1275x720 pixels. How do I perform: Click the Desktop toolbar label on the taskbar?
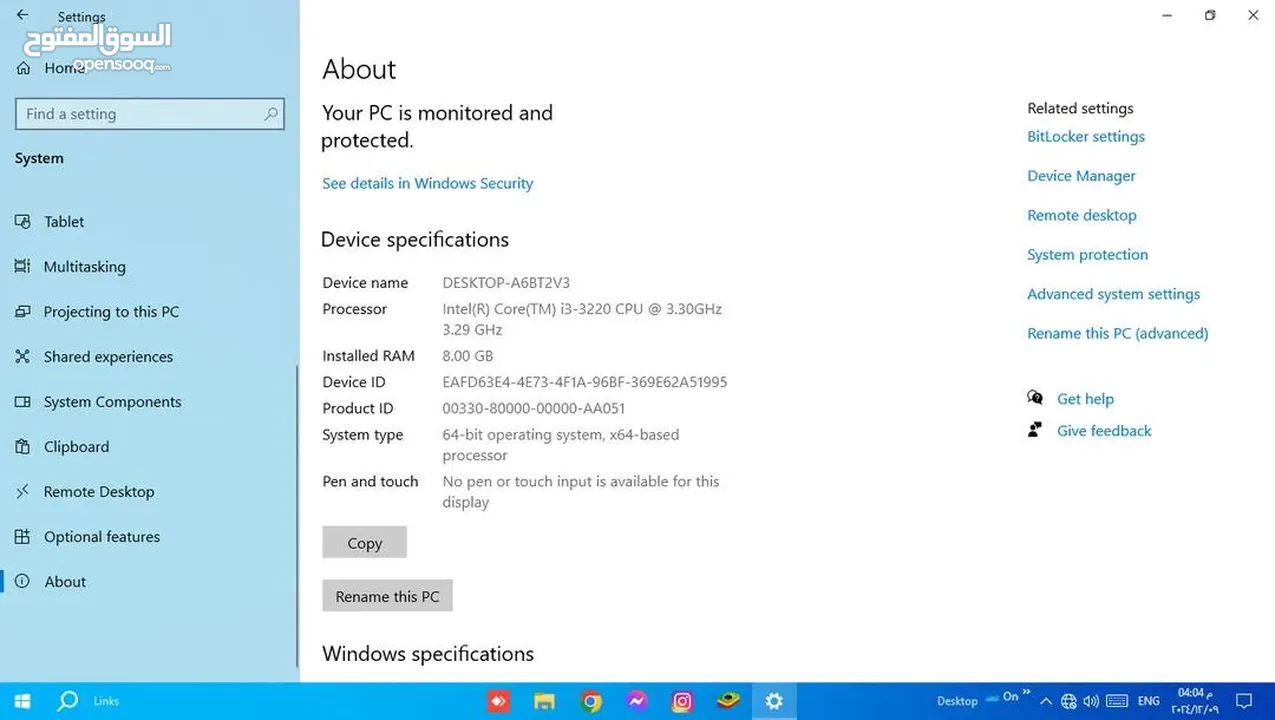click(x=957, y=701)
